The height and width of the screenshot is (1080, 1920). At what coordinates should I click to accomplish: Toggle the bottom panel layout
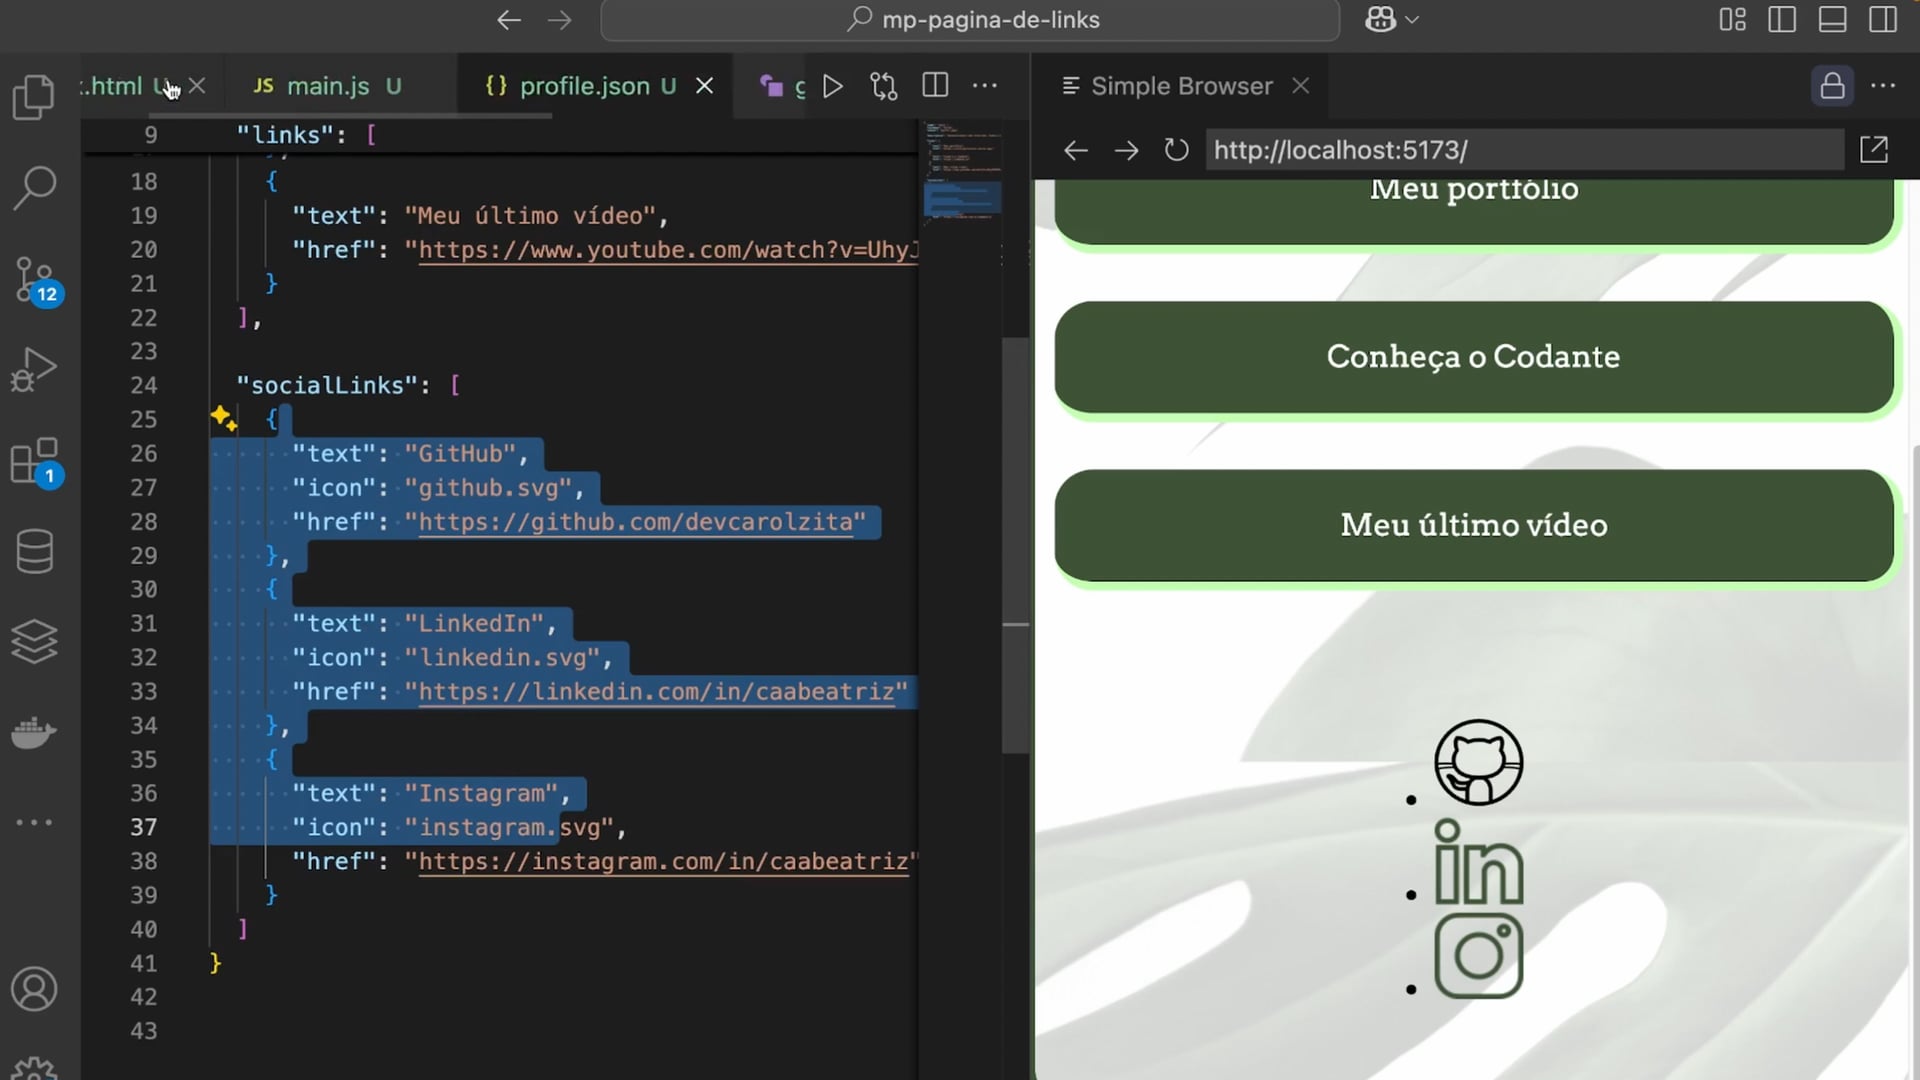pos(1832,20)
